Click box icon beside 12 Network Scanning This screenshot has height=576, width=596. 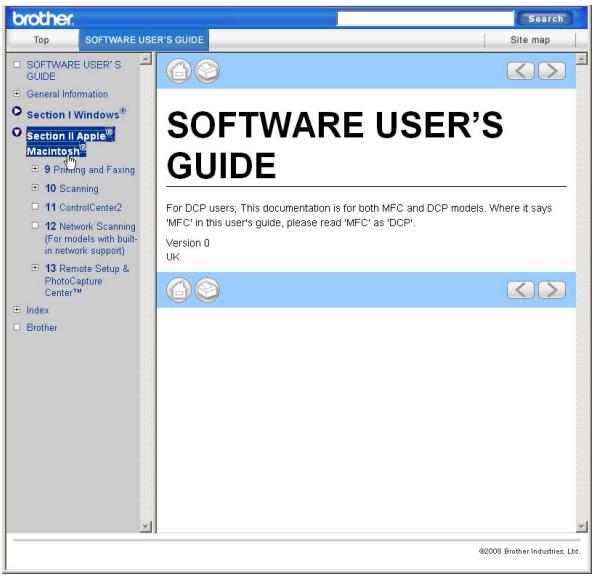pos(35,225)
